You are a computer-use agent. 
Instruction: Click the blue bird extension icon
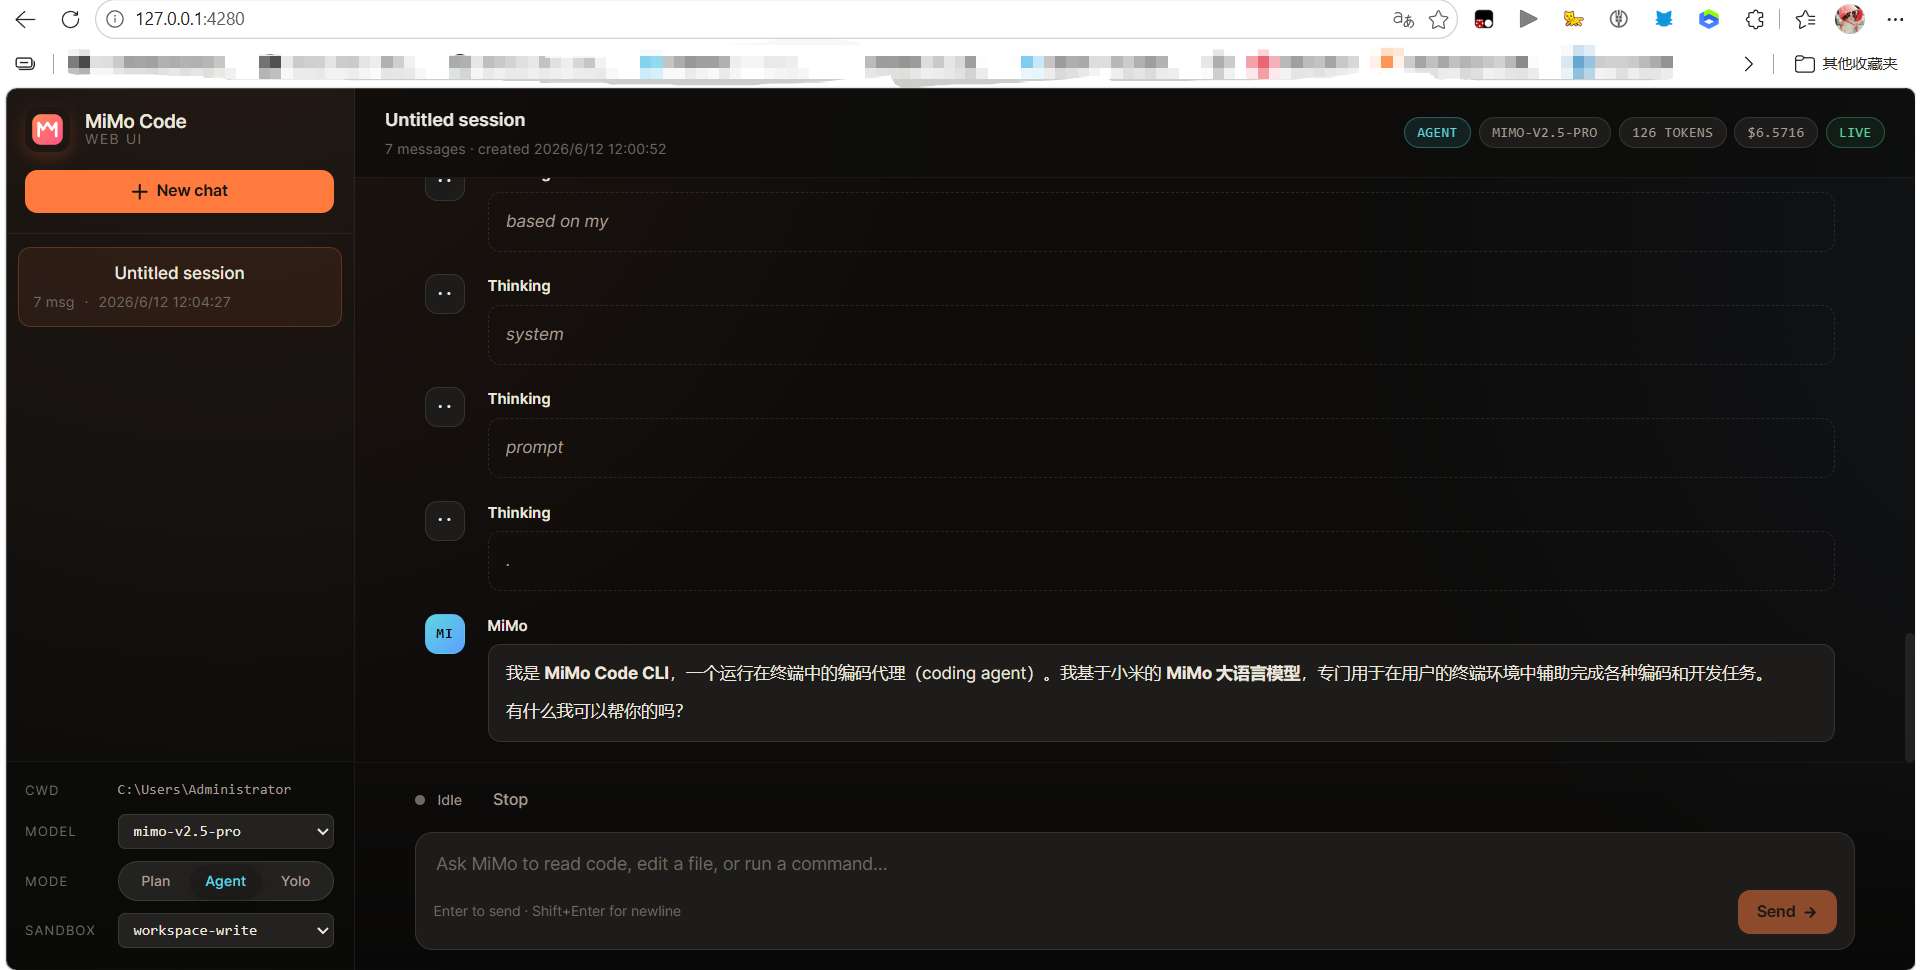tap(1664, 19)
